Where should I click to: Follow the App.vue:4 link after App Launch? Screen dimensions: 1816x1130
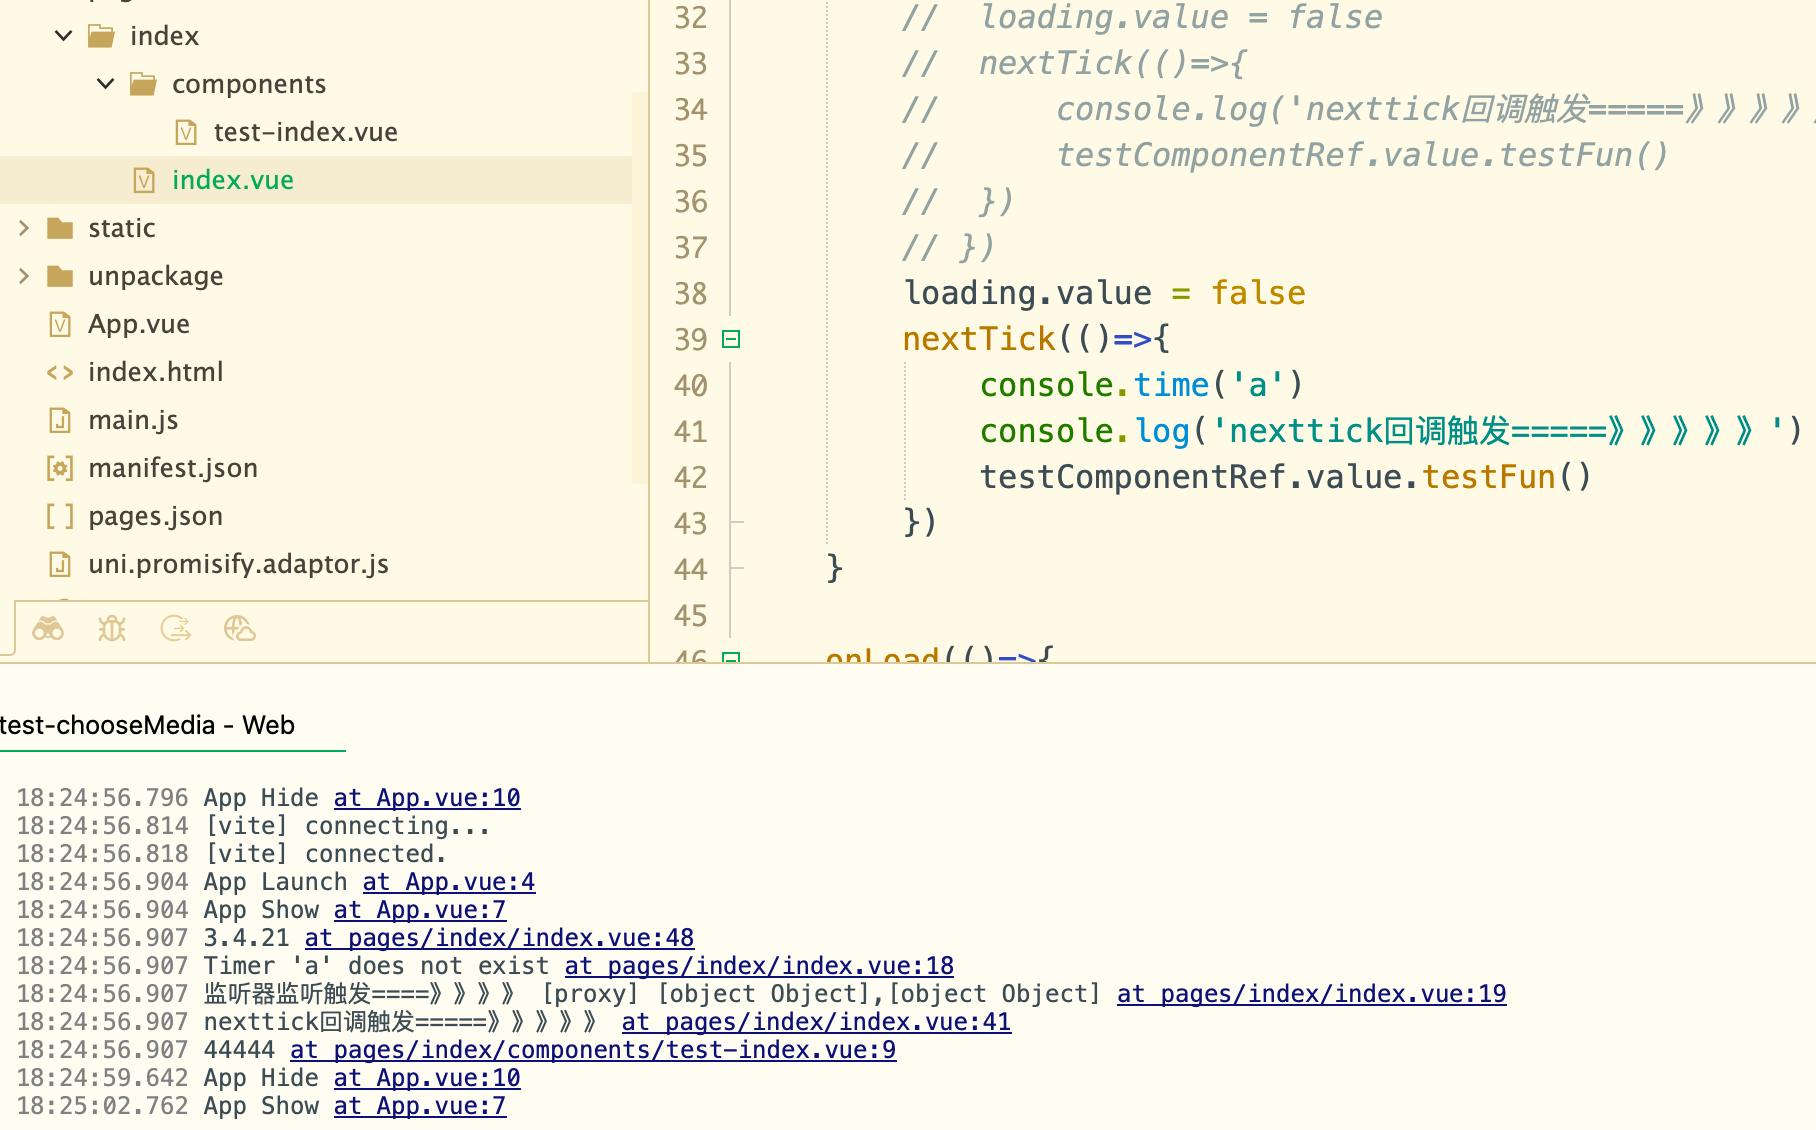[449, 882]
